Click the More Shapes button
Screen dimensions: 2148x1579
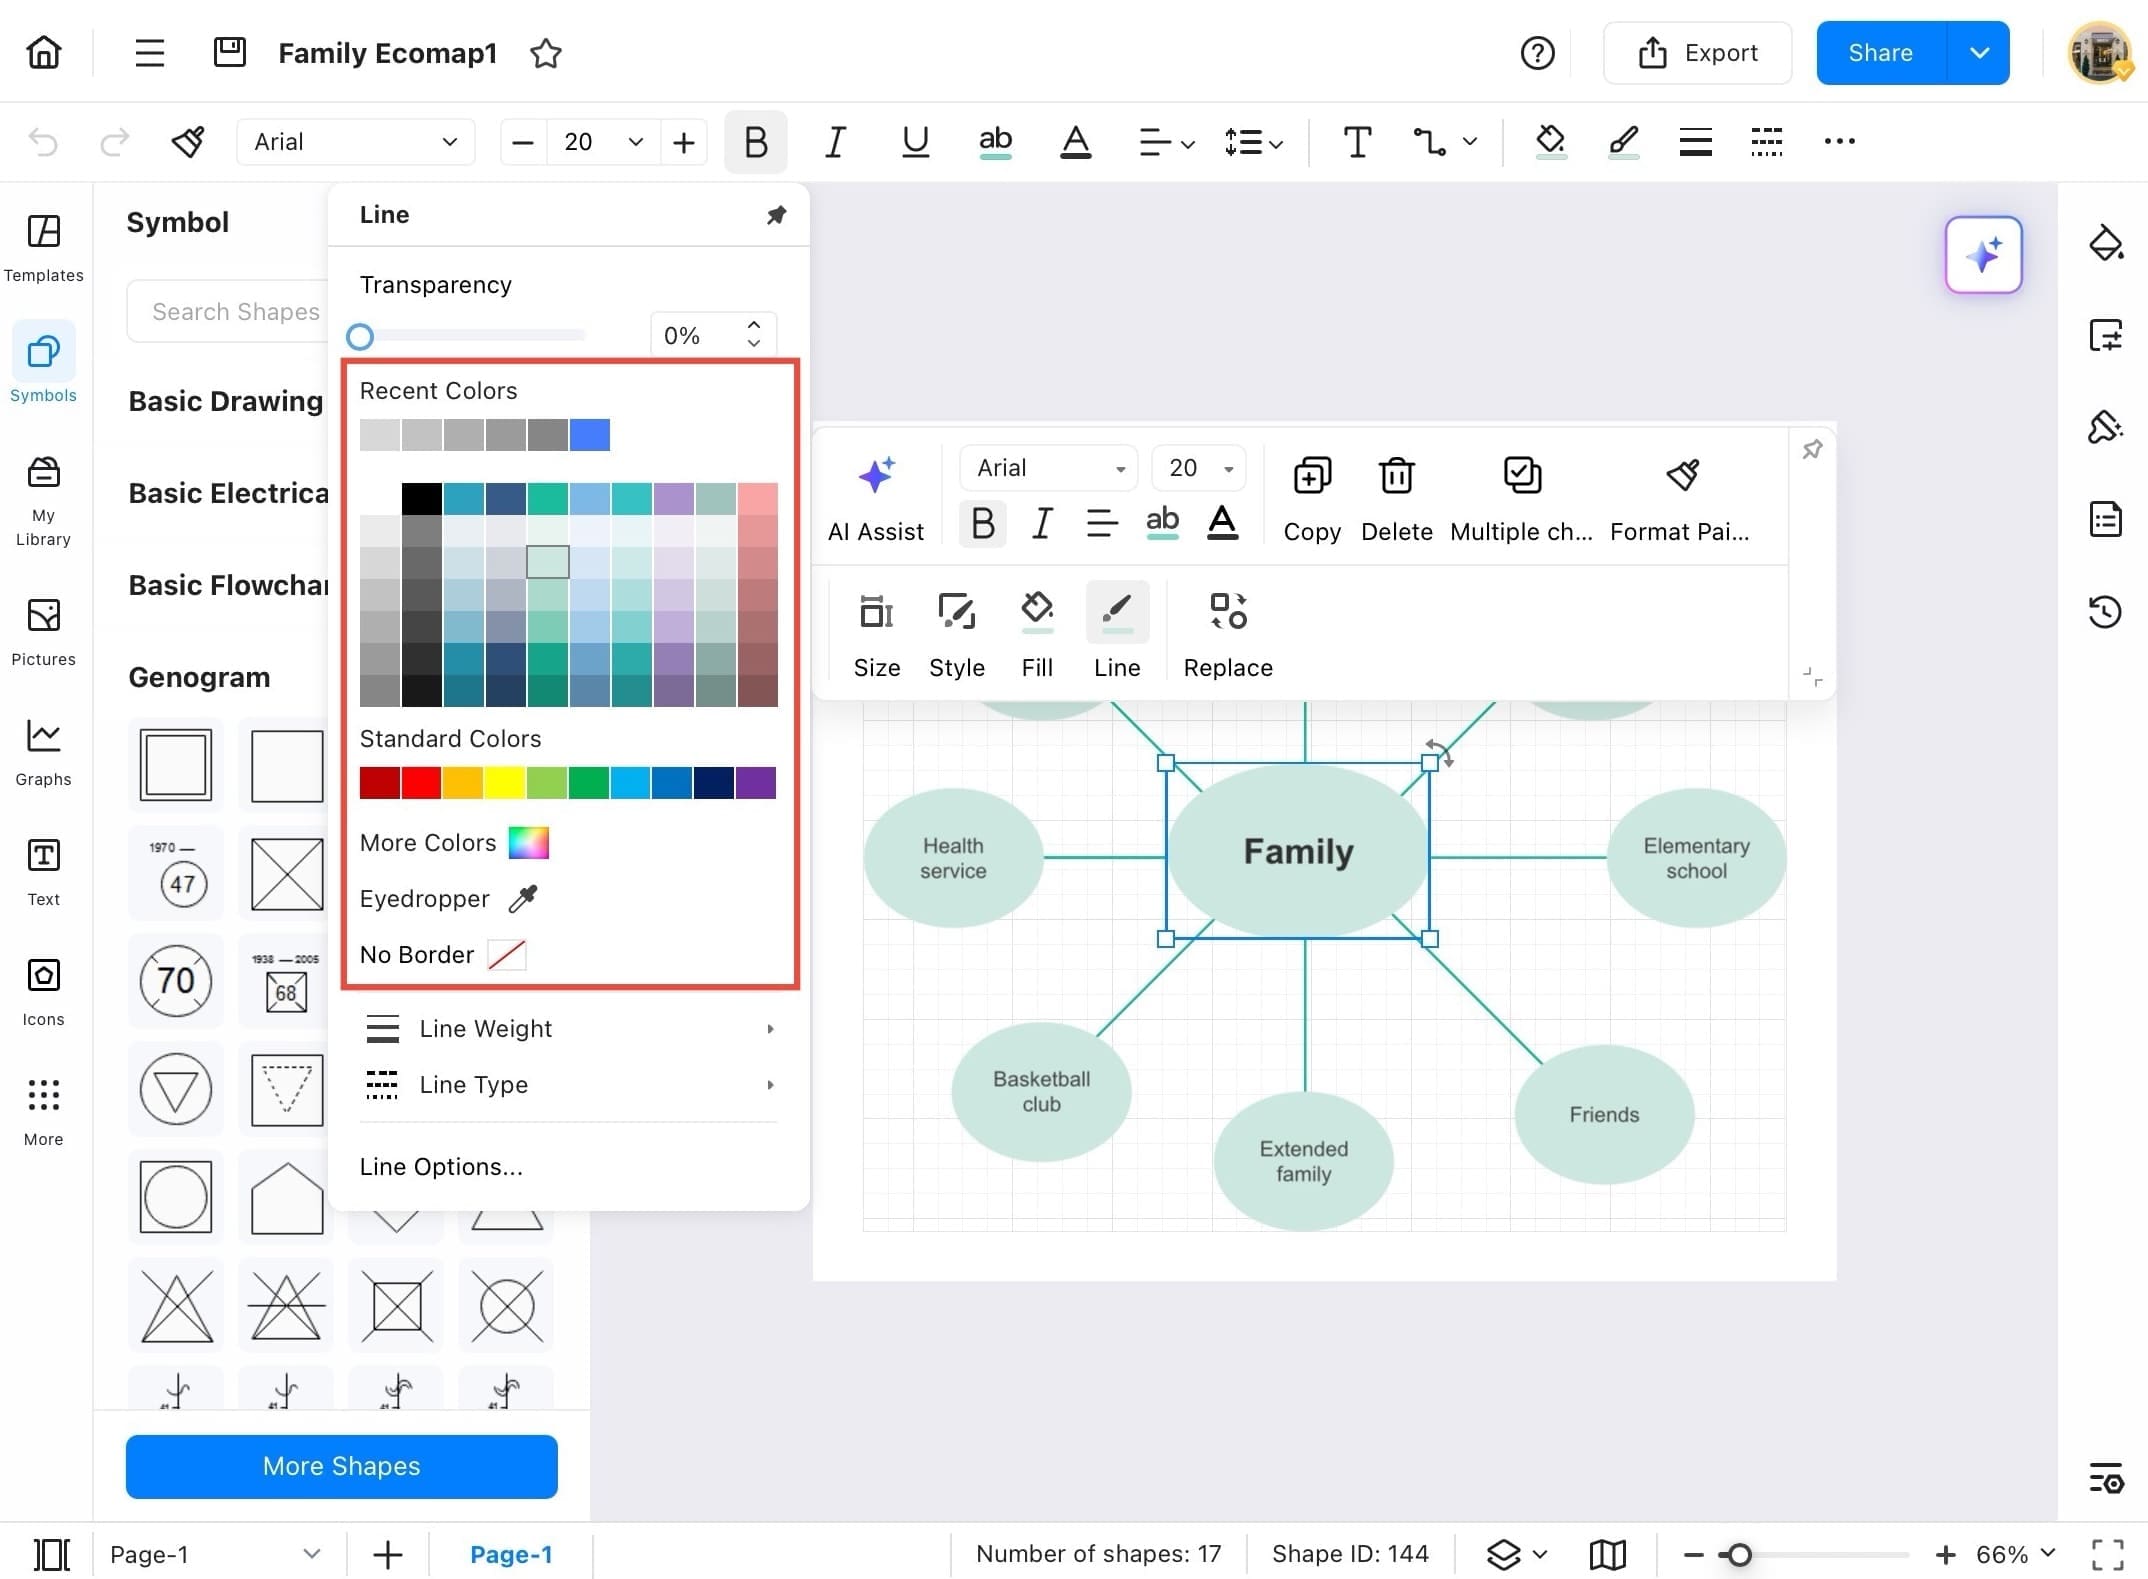pos(341,1466)
